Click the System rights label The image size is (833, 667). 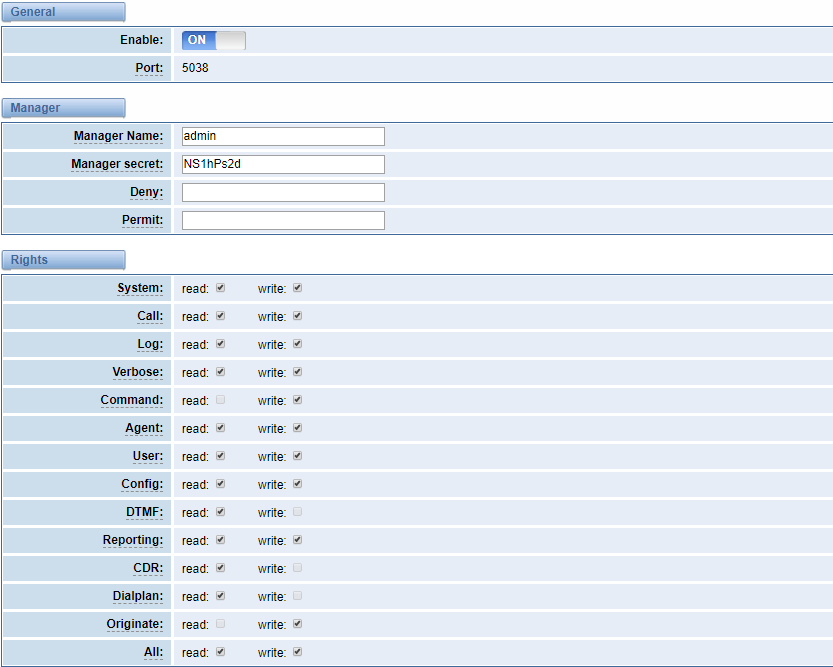click(140, 288)
